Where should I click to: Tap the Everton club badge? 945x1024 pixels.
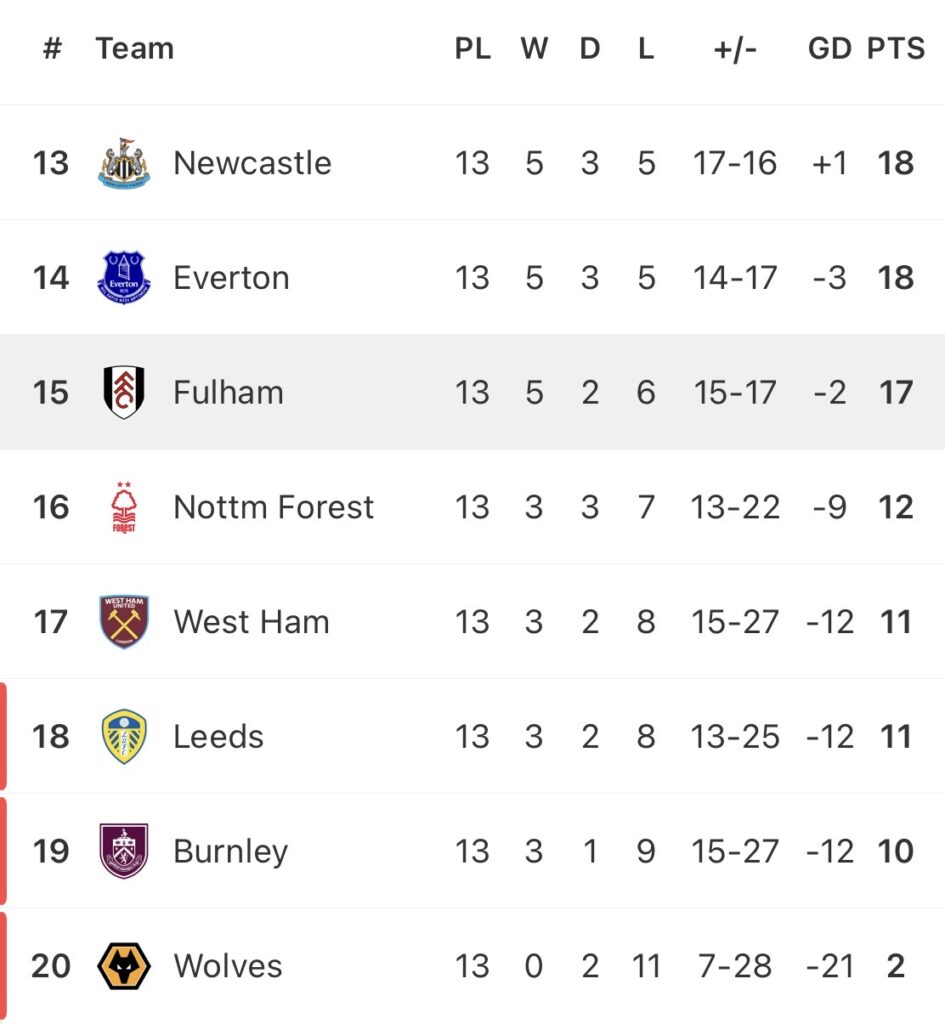(124, 277)
